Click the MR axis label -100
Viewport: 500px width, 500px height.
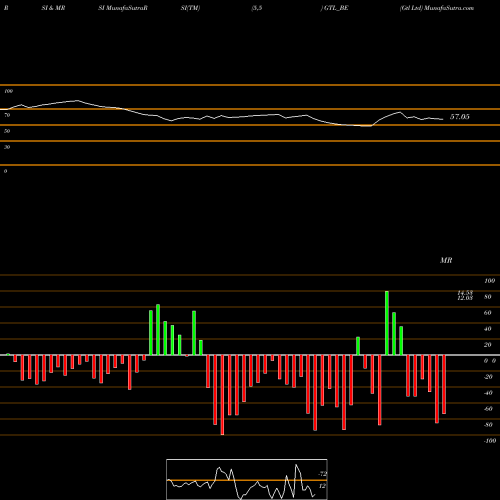490,441
